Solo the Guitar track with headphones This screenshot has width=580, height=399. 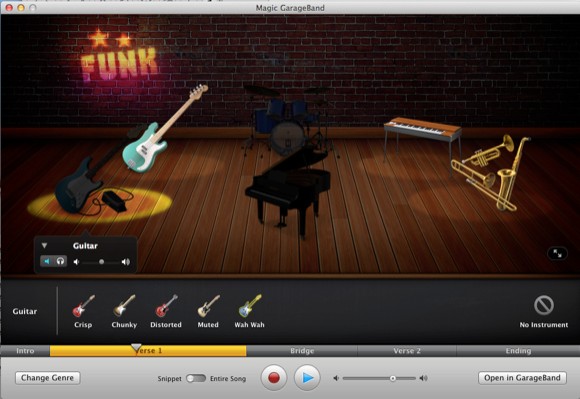[x=60, y=261]
